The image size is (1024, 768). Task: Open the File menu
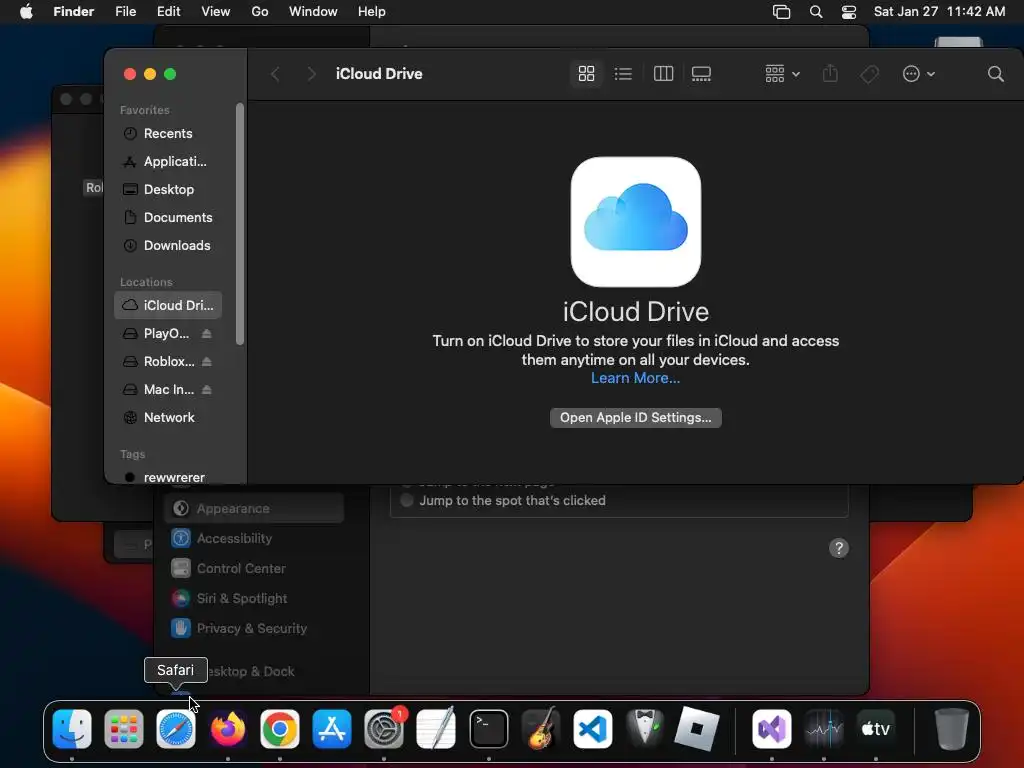coord(125,12)
